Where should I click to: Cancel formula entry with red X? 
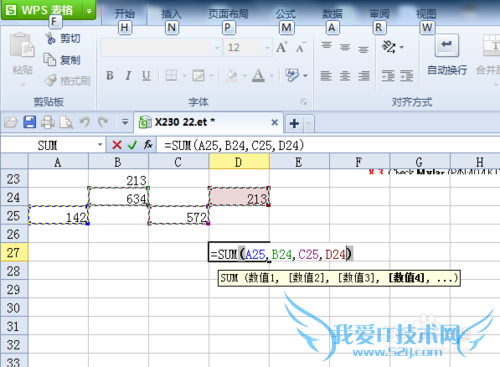coord(117,145)
